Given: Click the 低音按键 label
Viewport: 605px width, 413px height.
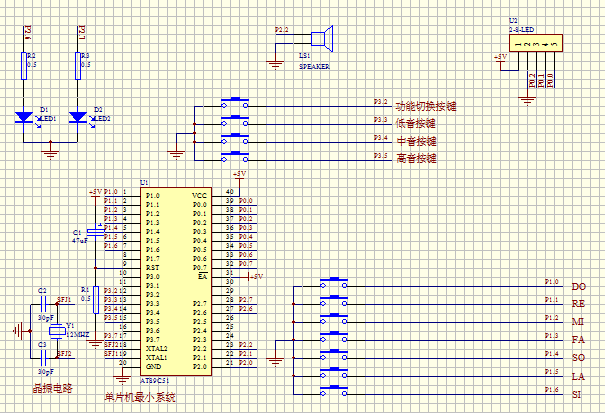Looking at the screenshot, I should [416, 123].
